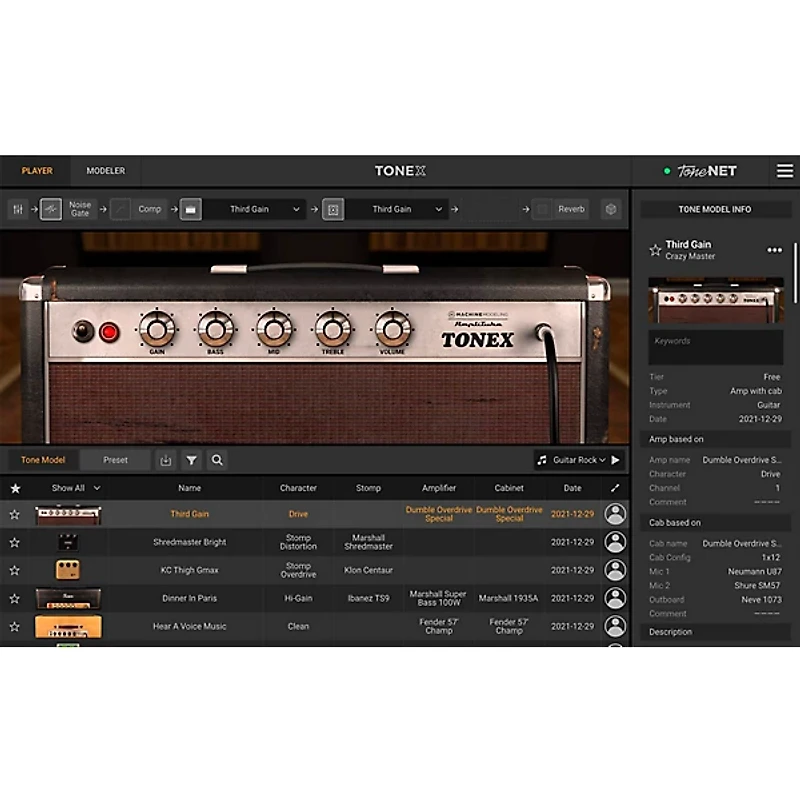This screenshot has width=800, height=800.
Task: Click the Dinner In Paris amp thumbnail
Action: click(x=68, y=598)
